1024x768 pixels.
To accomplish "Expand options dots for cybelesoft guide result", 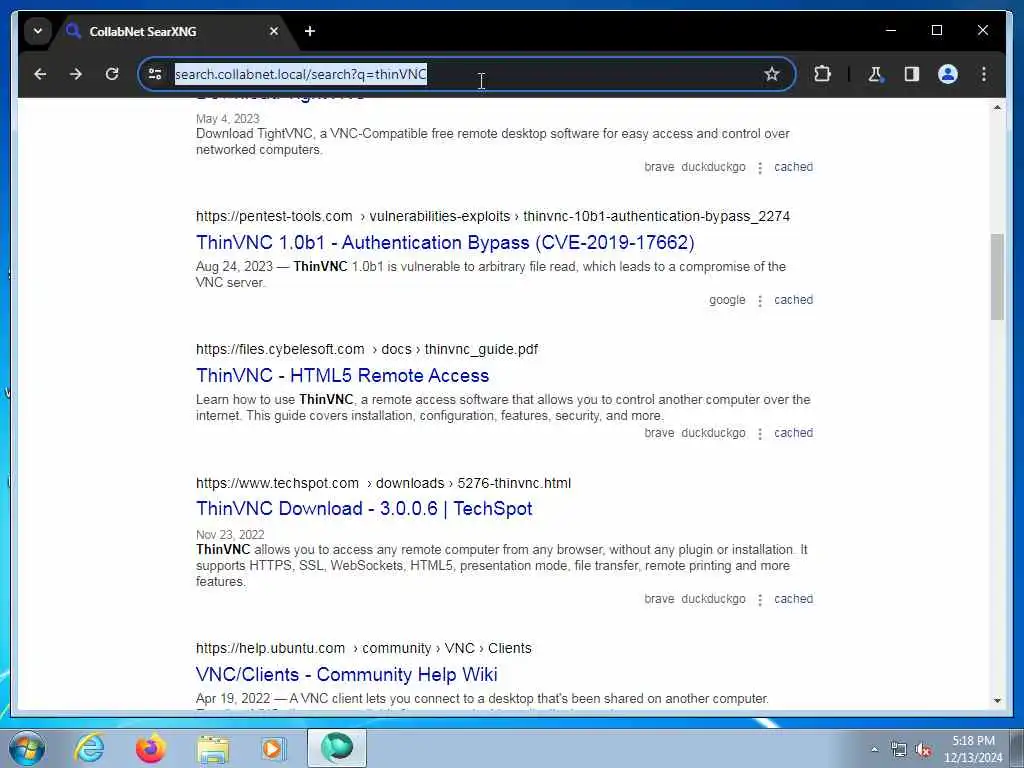I will click(x=760, y=434).
